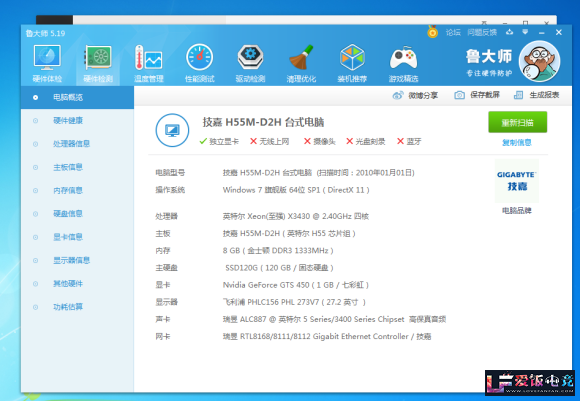The width and height of the screenshot is (580, 401).
Task: Select 硬件健康 in the sidebar
Action: (x=68, y=121)
